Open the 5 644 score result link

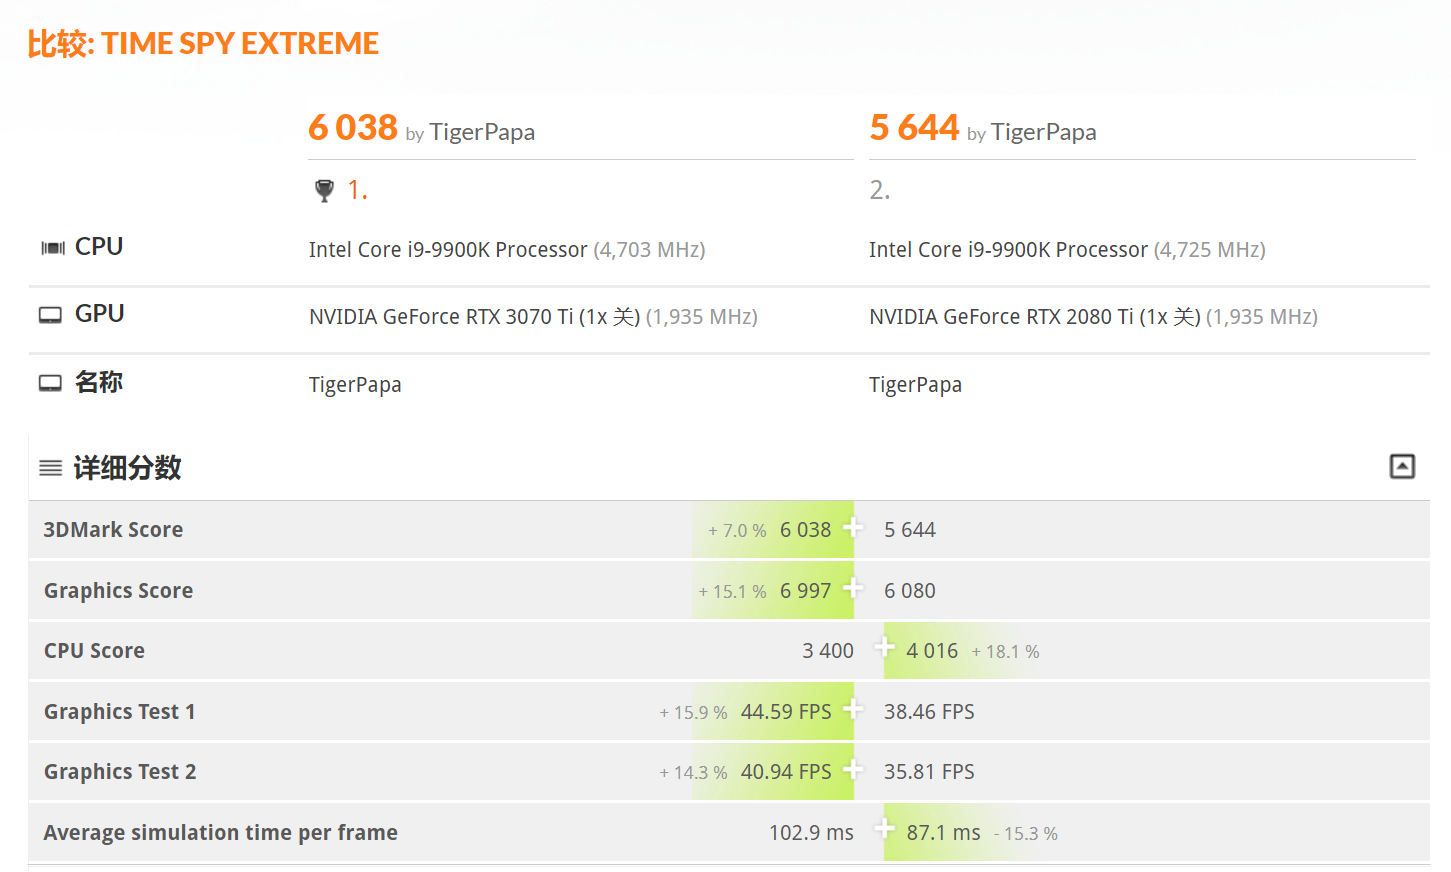coord(914,128)
